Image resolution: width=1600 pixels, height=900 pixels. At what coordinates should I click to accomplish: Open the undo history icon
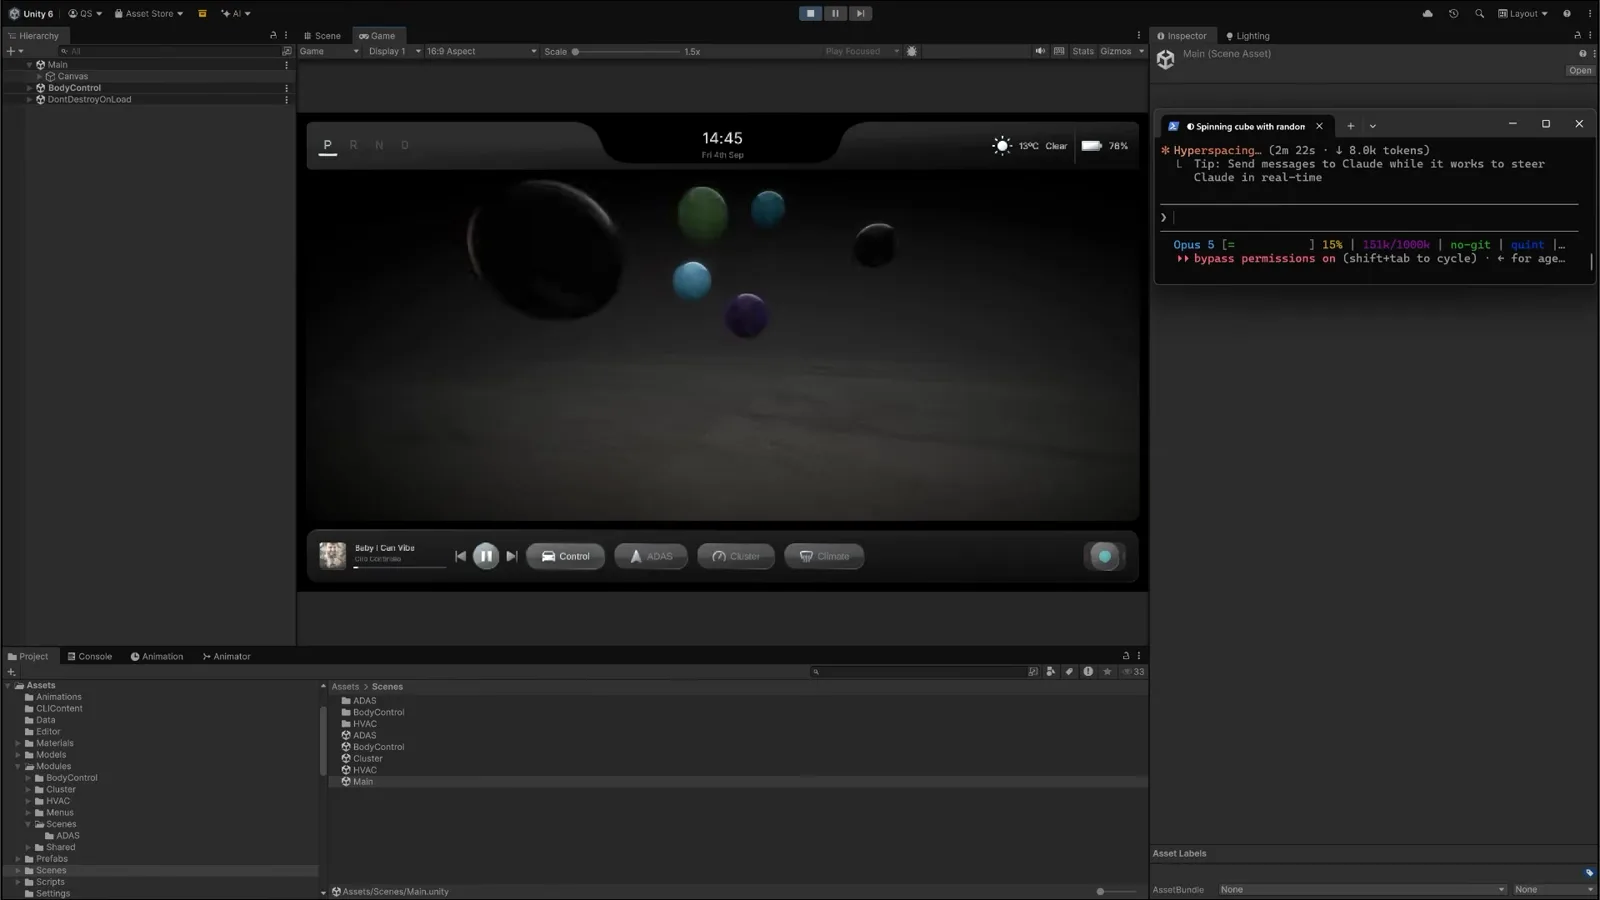coord(1453,13)
